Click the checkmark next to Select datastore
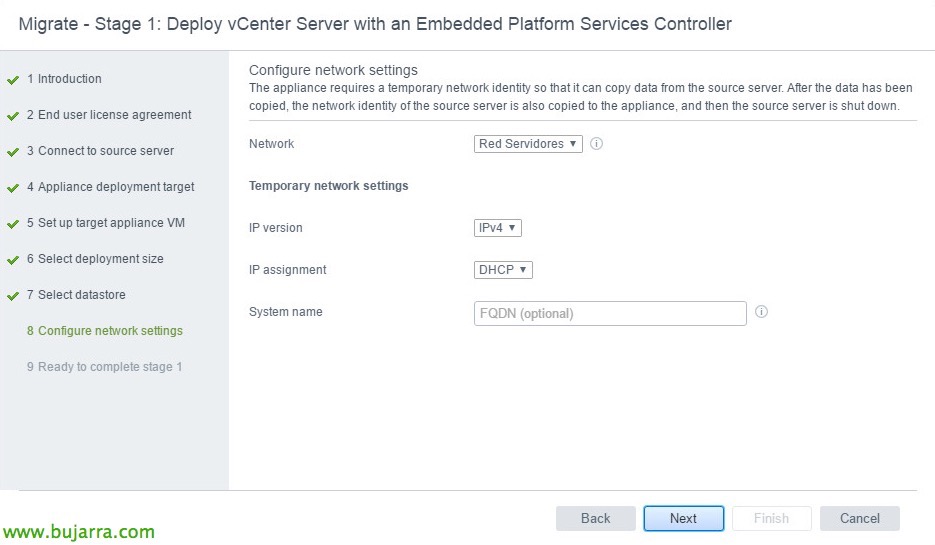Viewport: 935px width, 545px height. pyautogui.click(x=13, y=296)
